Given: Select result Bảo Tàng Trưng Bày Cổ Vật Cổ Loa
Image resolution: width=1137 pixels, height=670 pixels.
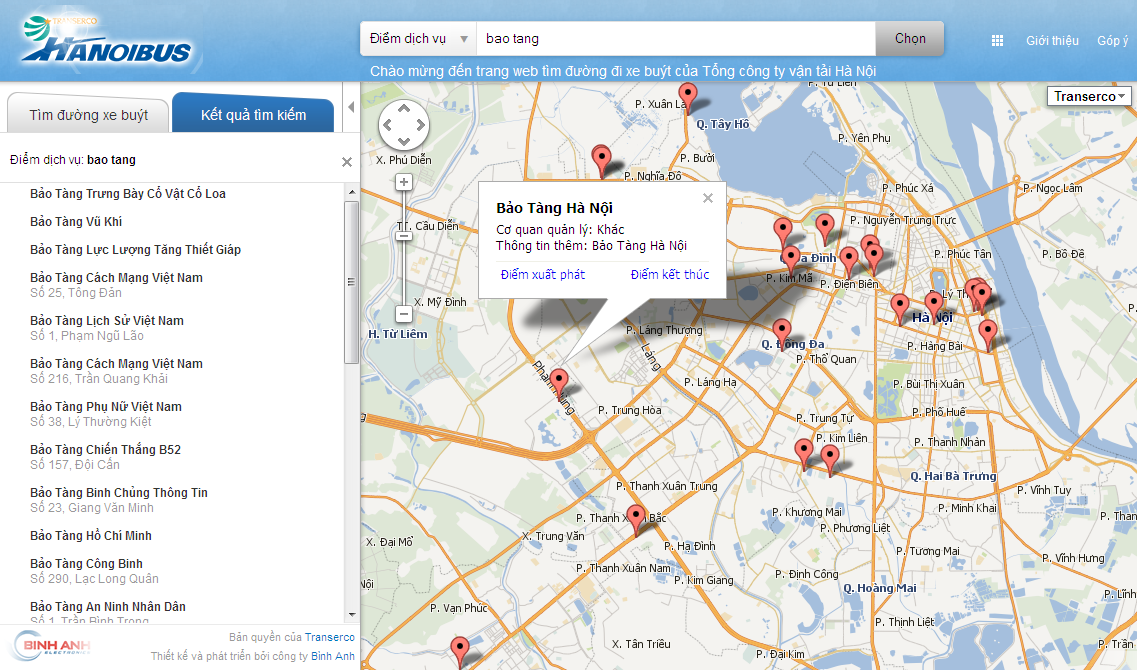Looking at the screenshot, I should 128,194.
